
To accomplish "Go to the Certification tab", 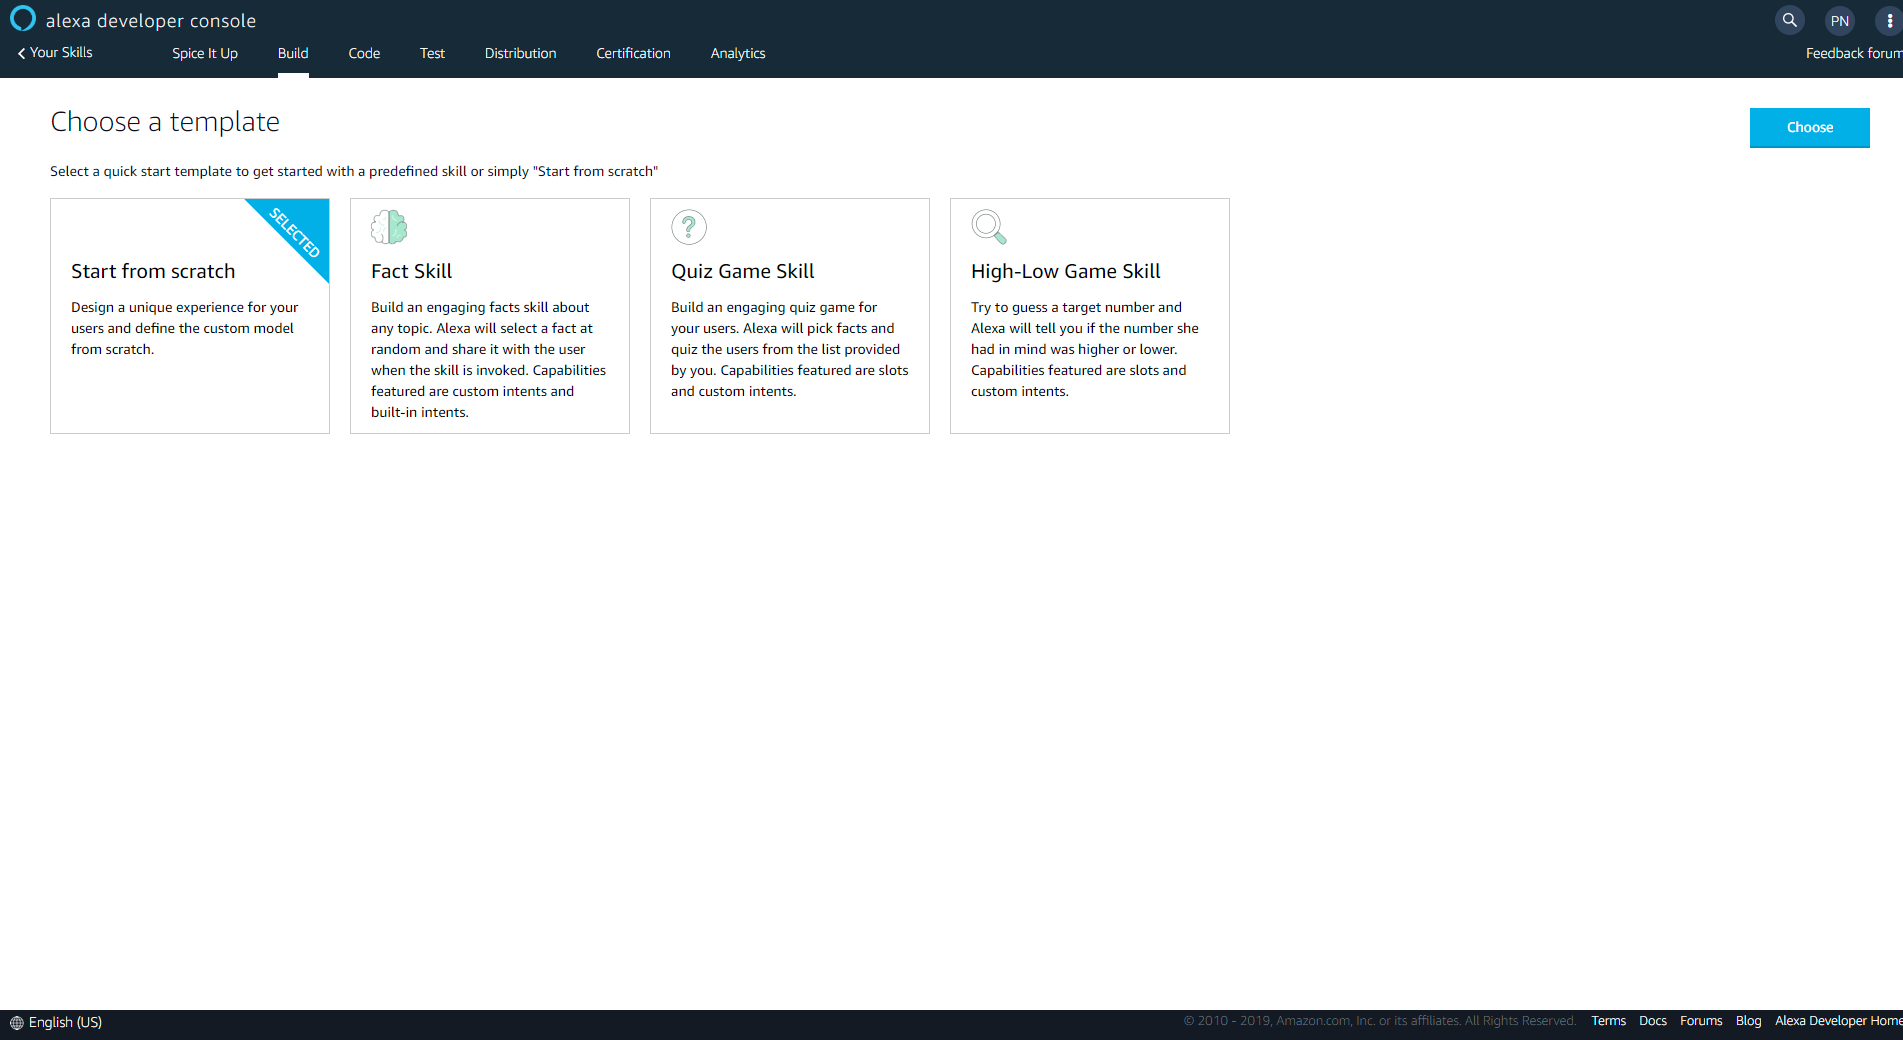I will click(x=633, y=53).
